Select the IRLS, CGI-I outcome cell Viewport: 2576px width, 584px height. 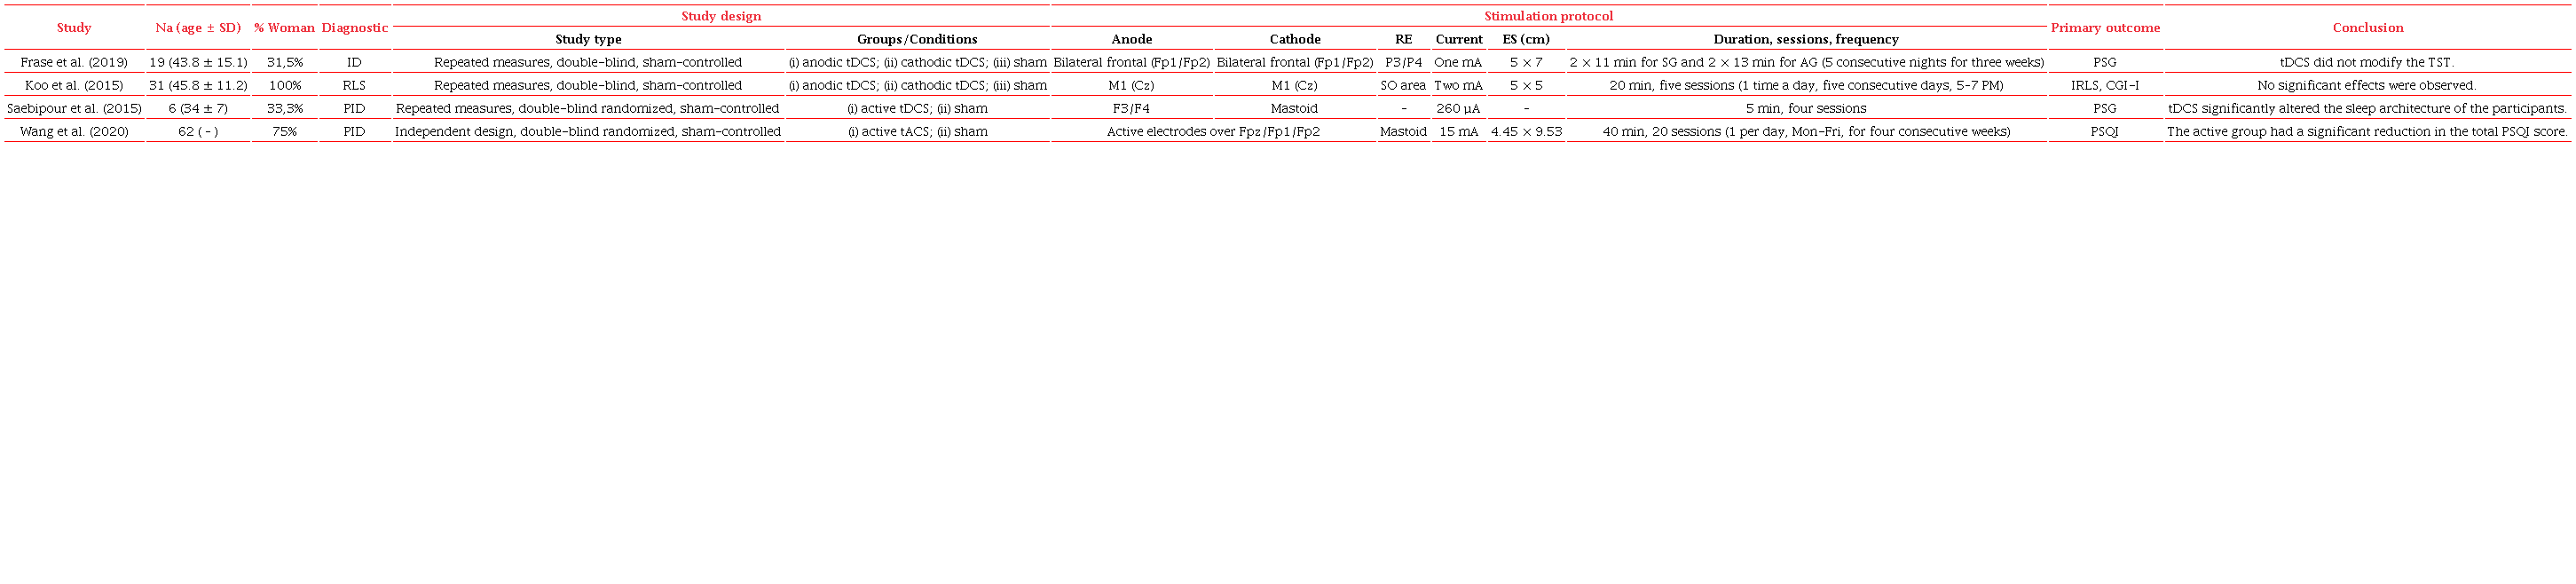pyautogui.click(x=2104, y=85)
